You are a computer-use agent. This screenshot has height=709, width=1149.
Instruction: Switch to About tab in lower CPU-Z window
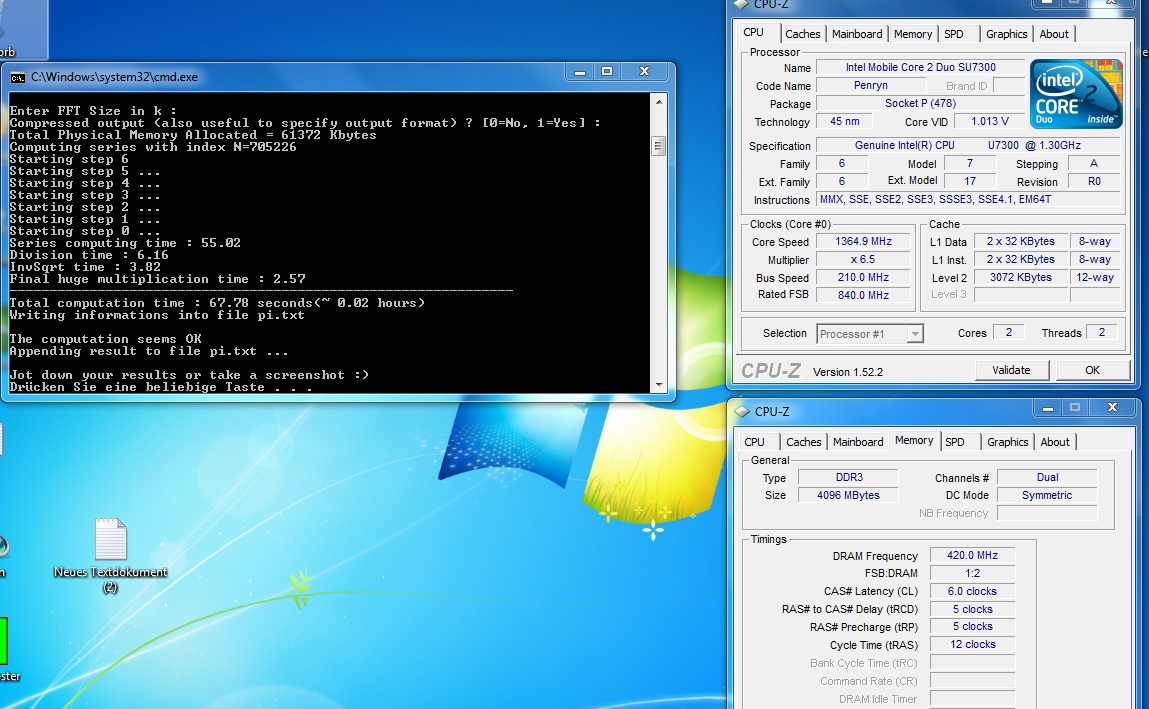coord(1054,442)
